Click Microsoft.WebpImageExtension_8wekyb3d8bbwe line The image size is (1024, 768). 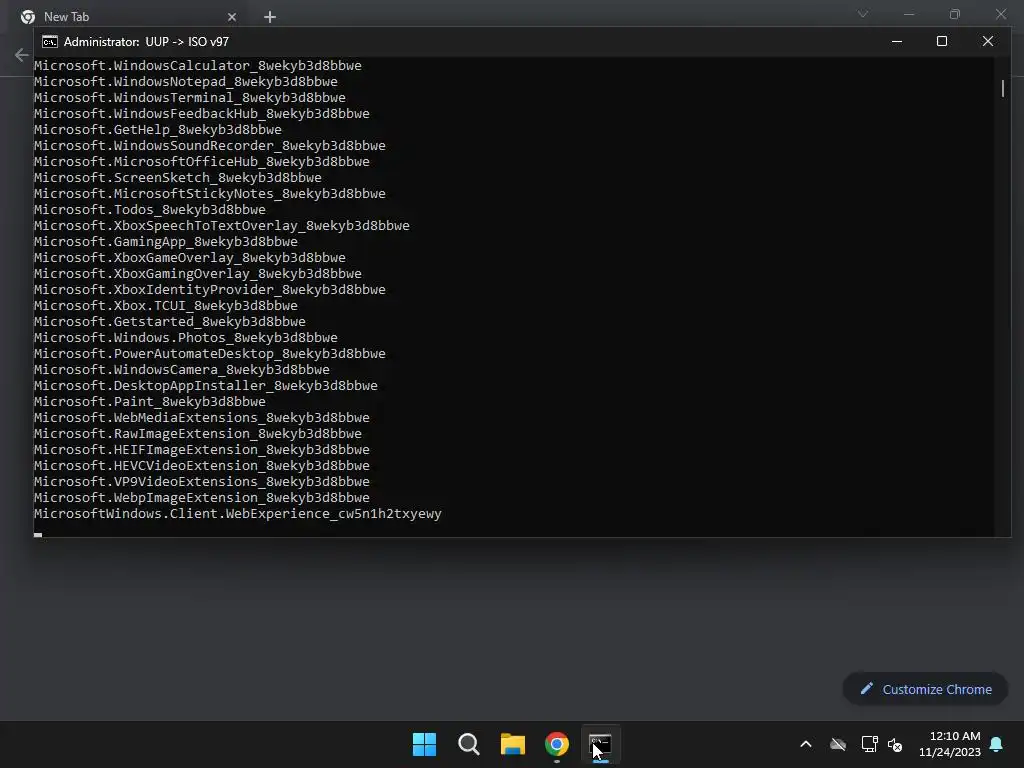click(202, 498)
